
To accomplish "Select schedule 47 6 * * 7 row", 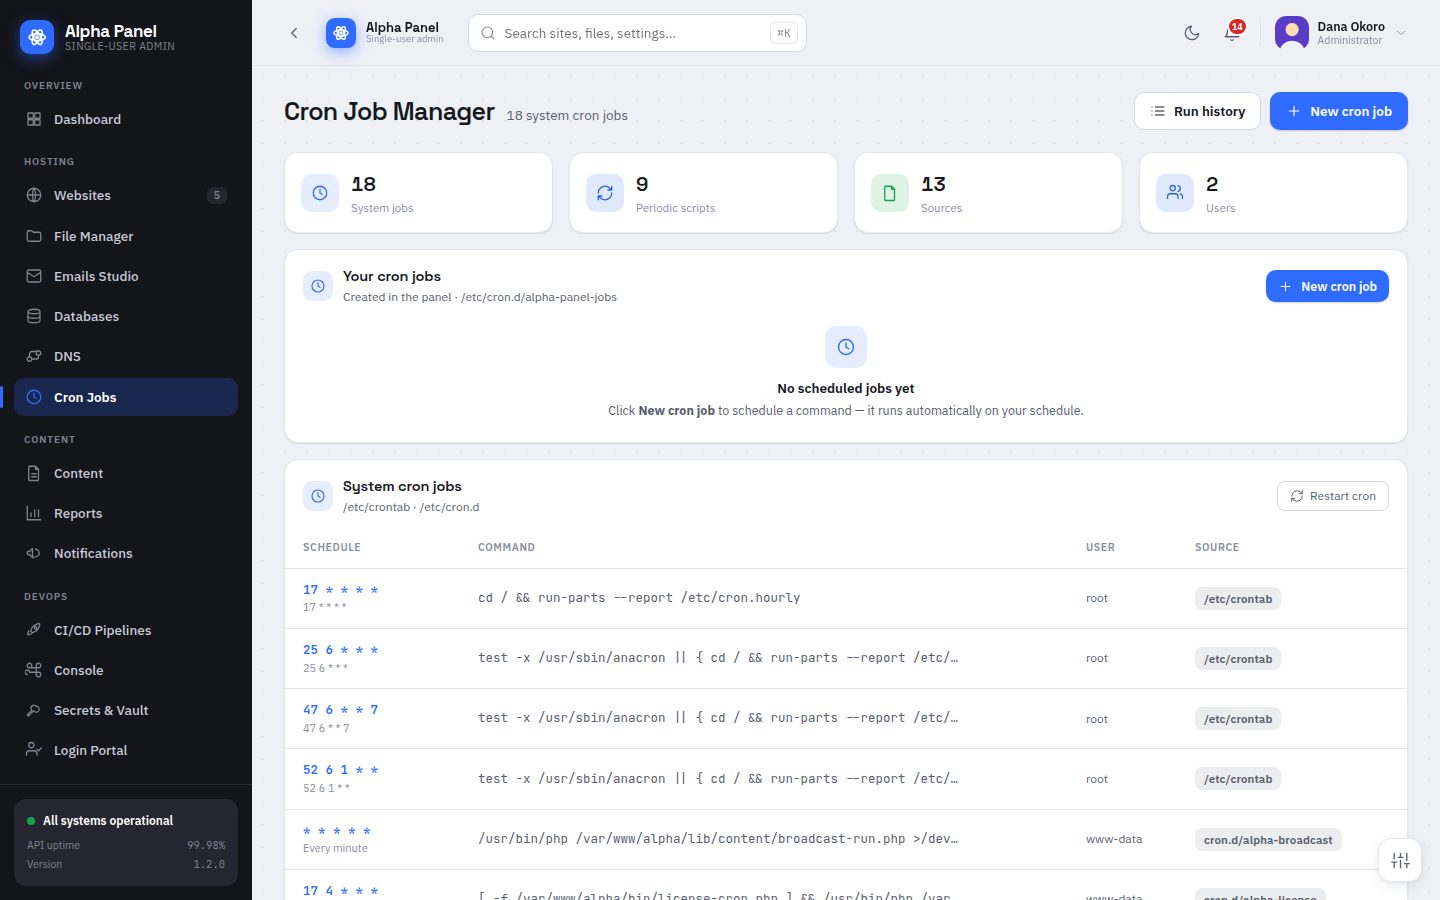I will (x=845, y=718).
